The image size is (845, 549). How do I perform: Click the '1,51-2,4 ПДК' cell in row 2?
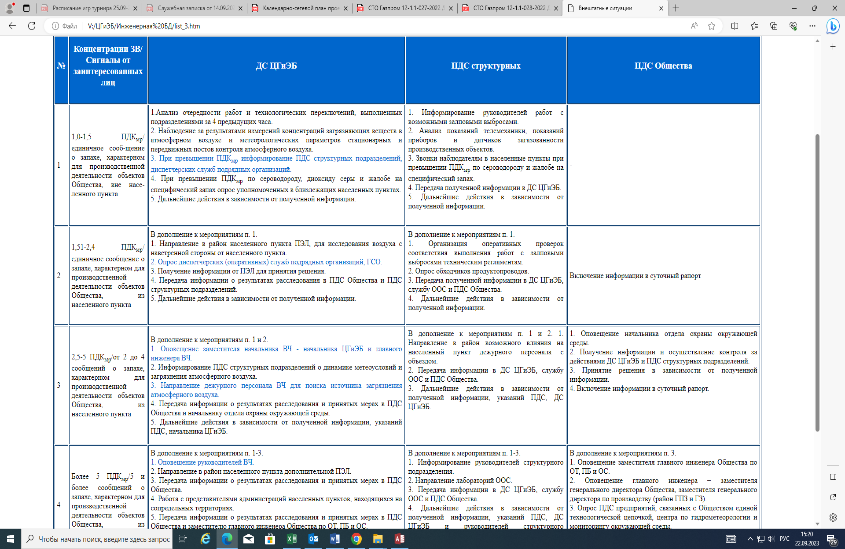pos(108,275)
